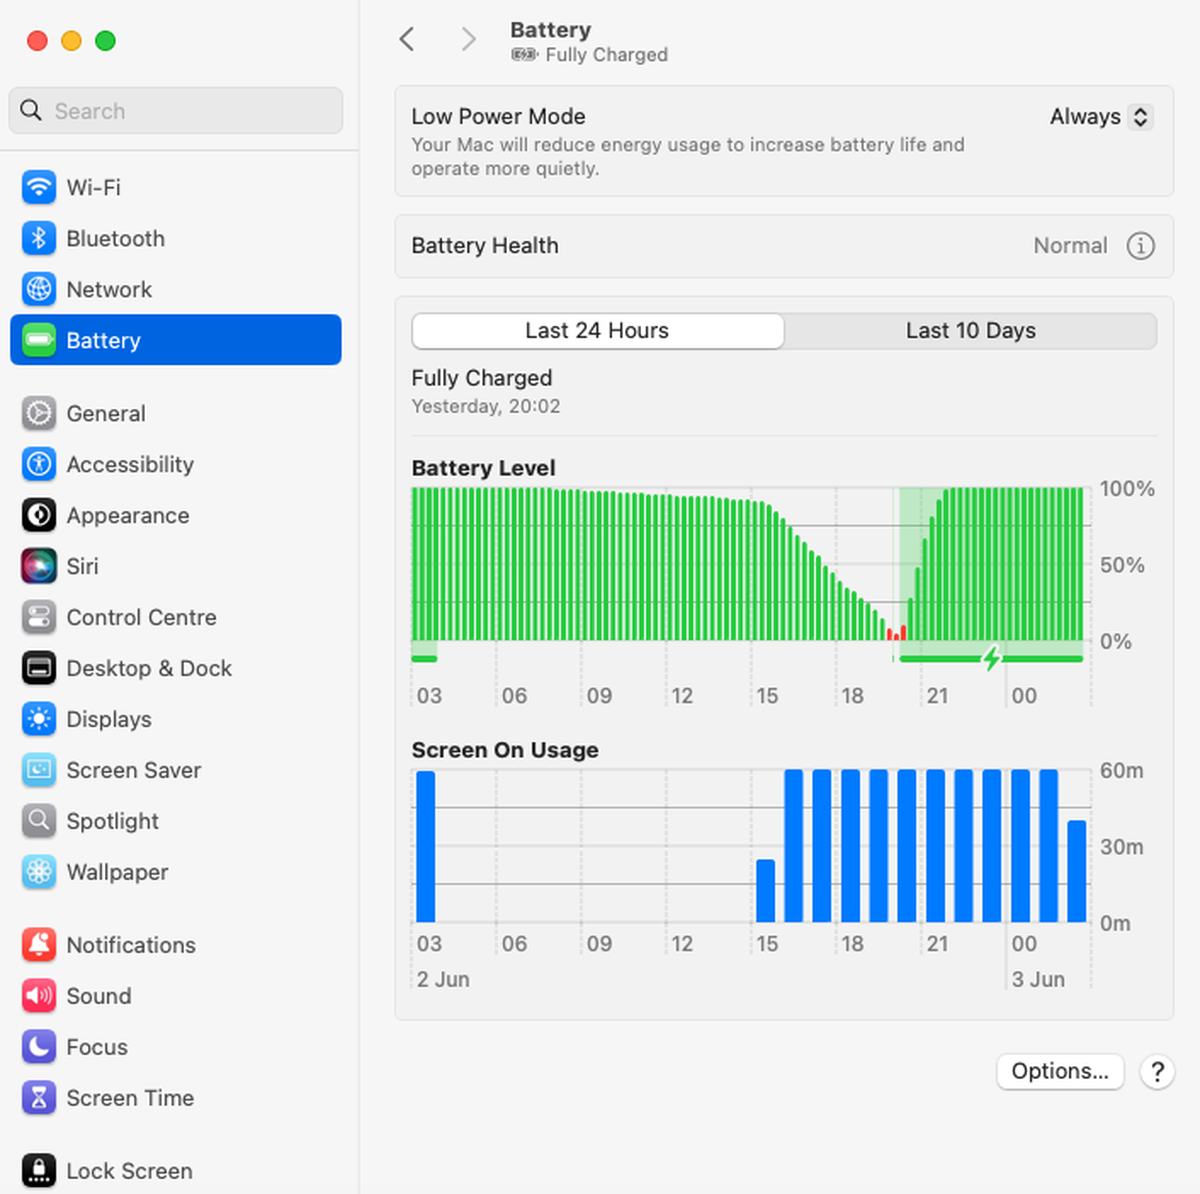This screenshot has width=1200, height=1194.
Task: Select the Last 24 Hours tab
Action: 598,331
